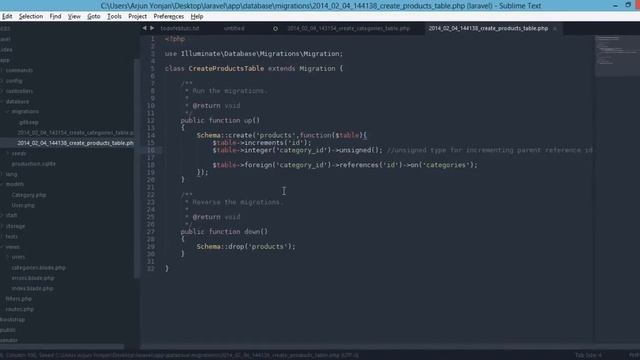Viewport: 640px width, 360px height.
Task: Switch to the create_categories_table.php tab
Action: 348,29
